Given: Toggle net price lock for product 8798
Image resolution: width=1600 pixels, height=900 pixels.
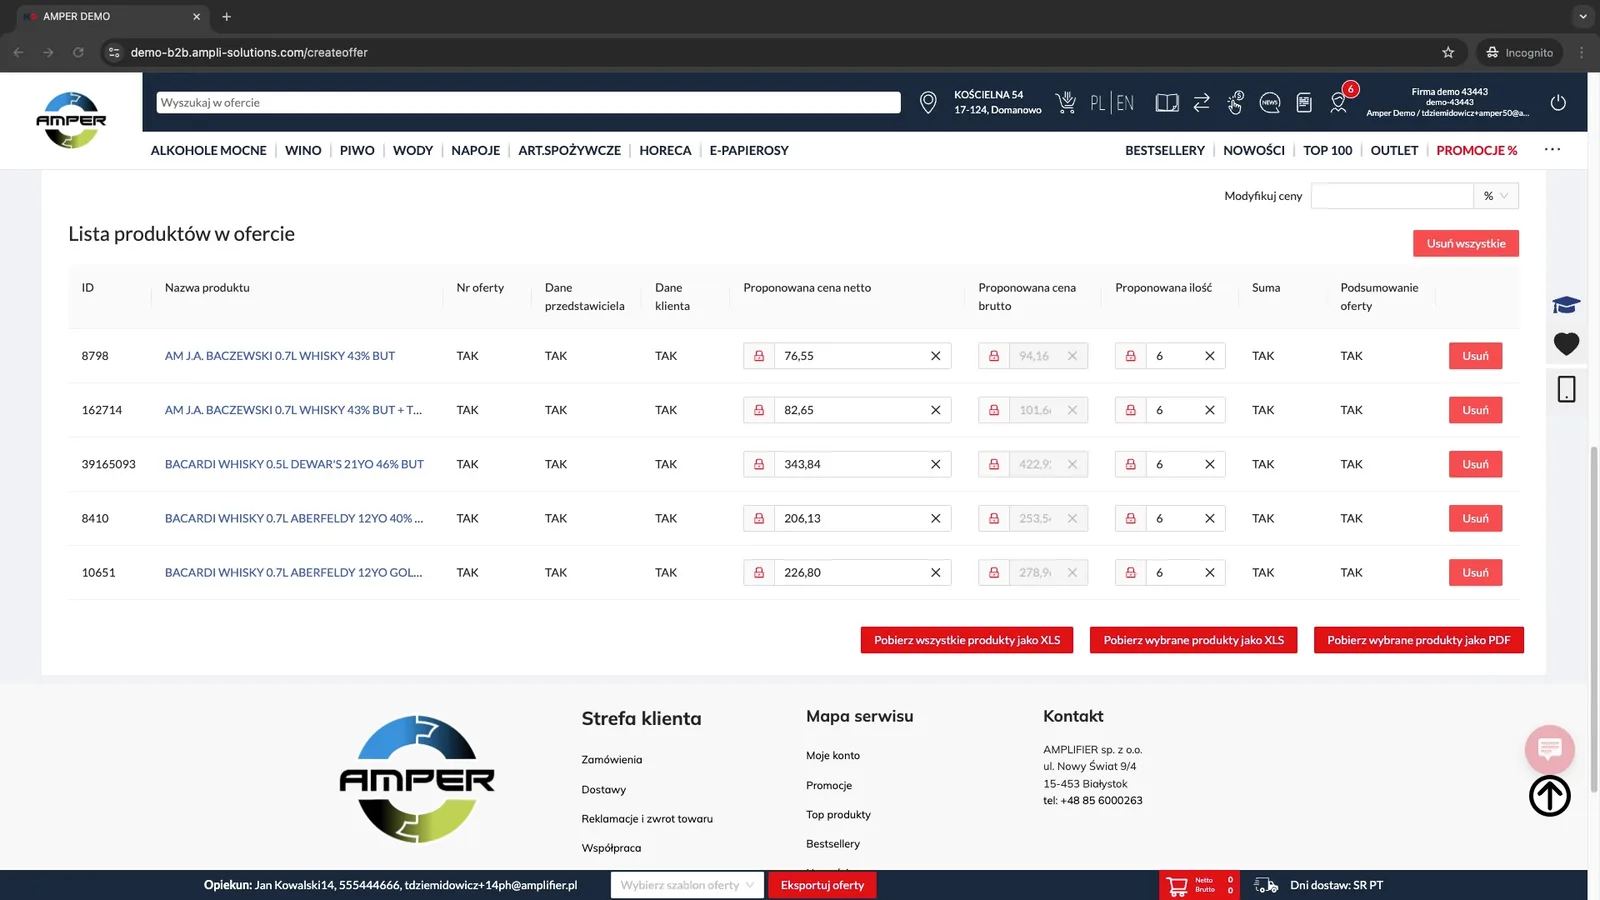Looking at the screenshot, I should pyautogui.click(x=759, y=356).
